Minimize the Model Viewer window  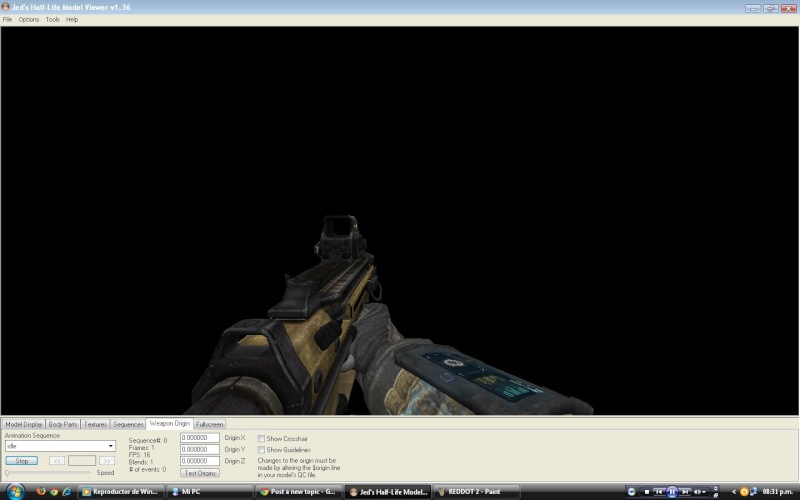[753, 8]
